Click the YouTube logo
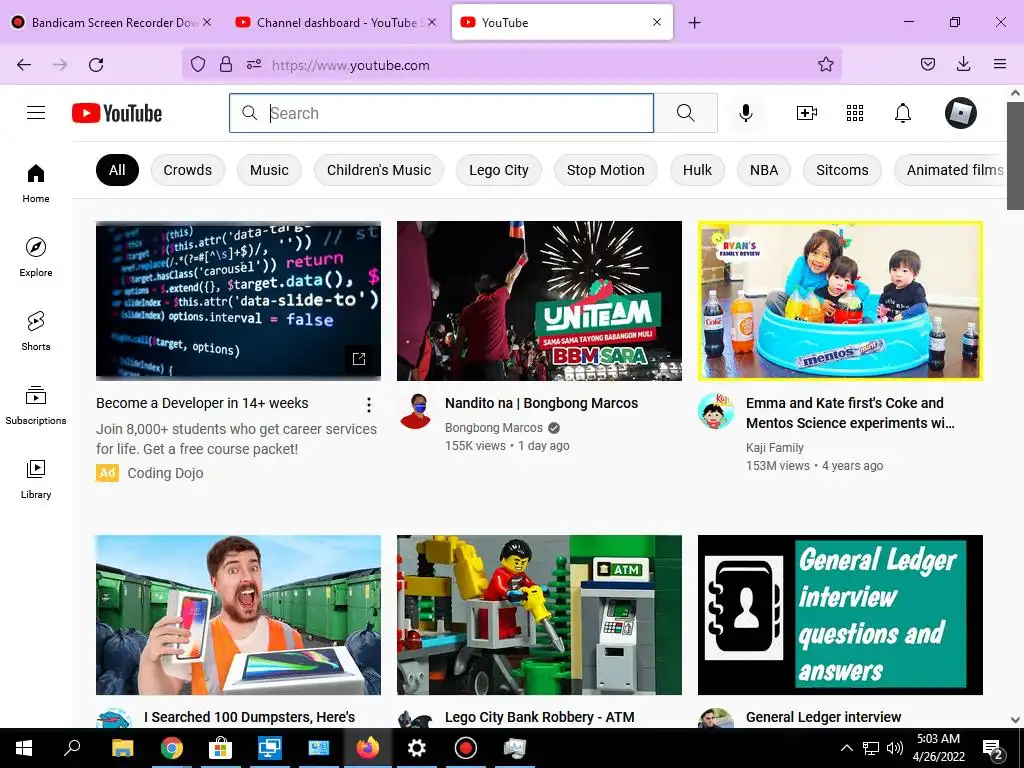This screenshot has height=768, width=1024. tap(117, 113)
